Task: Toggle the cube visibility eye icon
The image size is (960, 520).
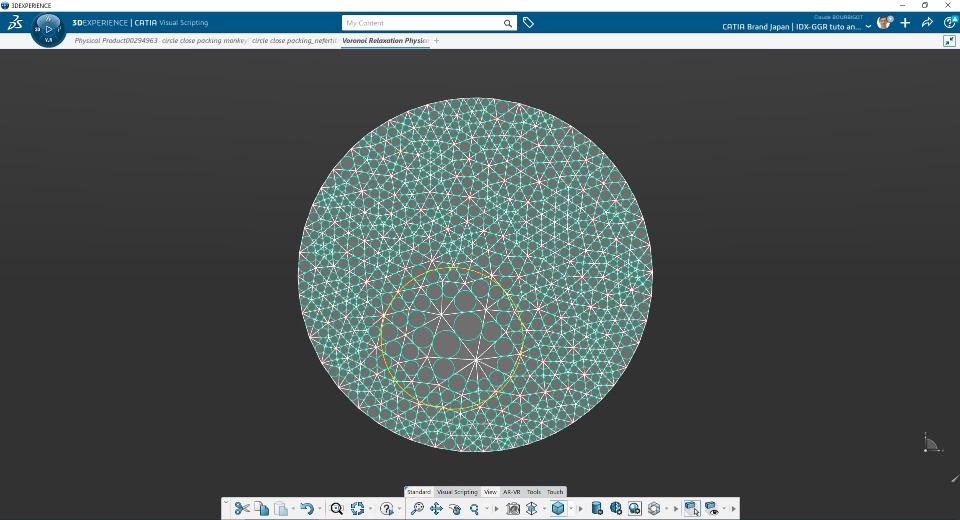Action: click(x=711, y=508)
